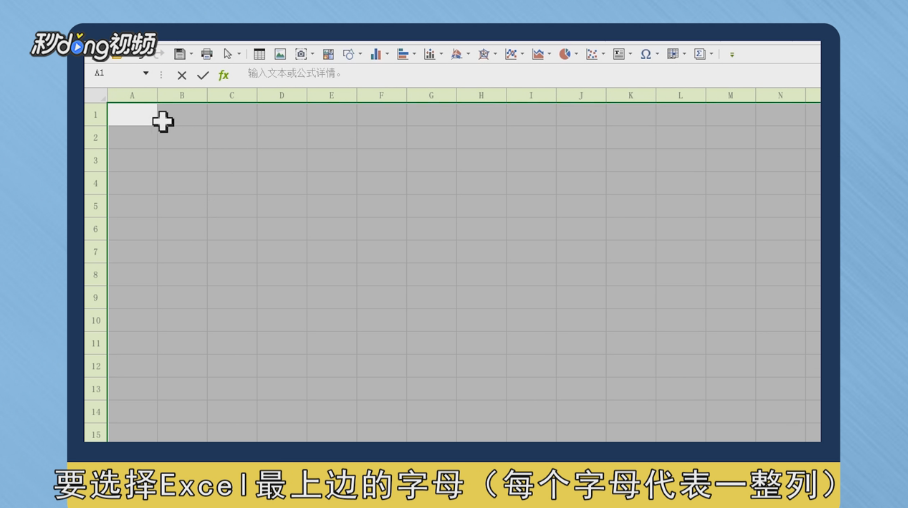908x508 pixels.
Task: Select column J header
Action: click(x=581, y=96)
